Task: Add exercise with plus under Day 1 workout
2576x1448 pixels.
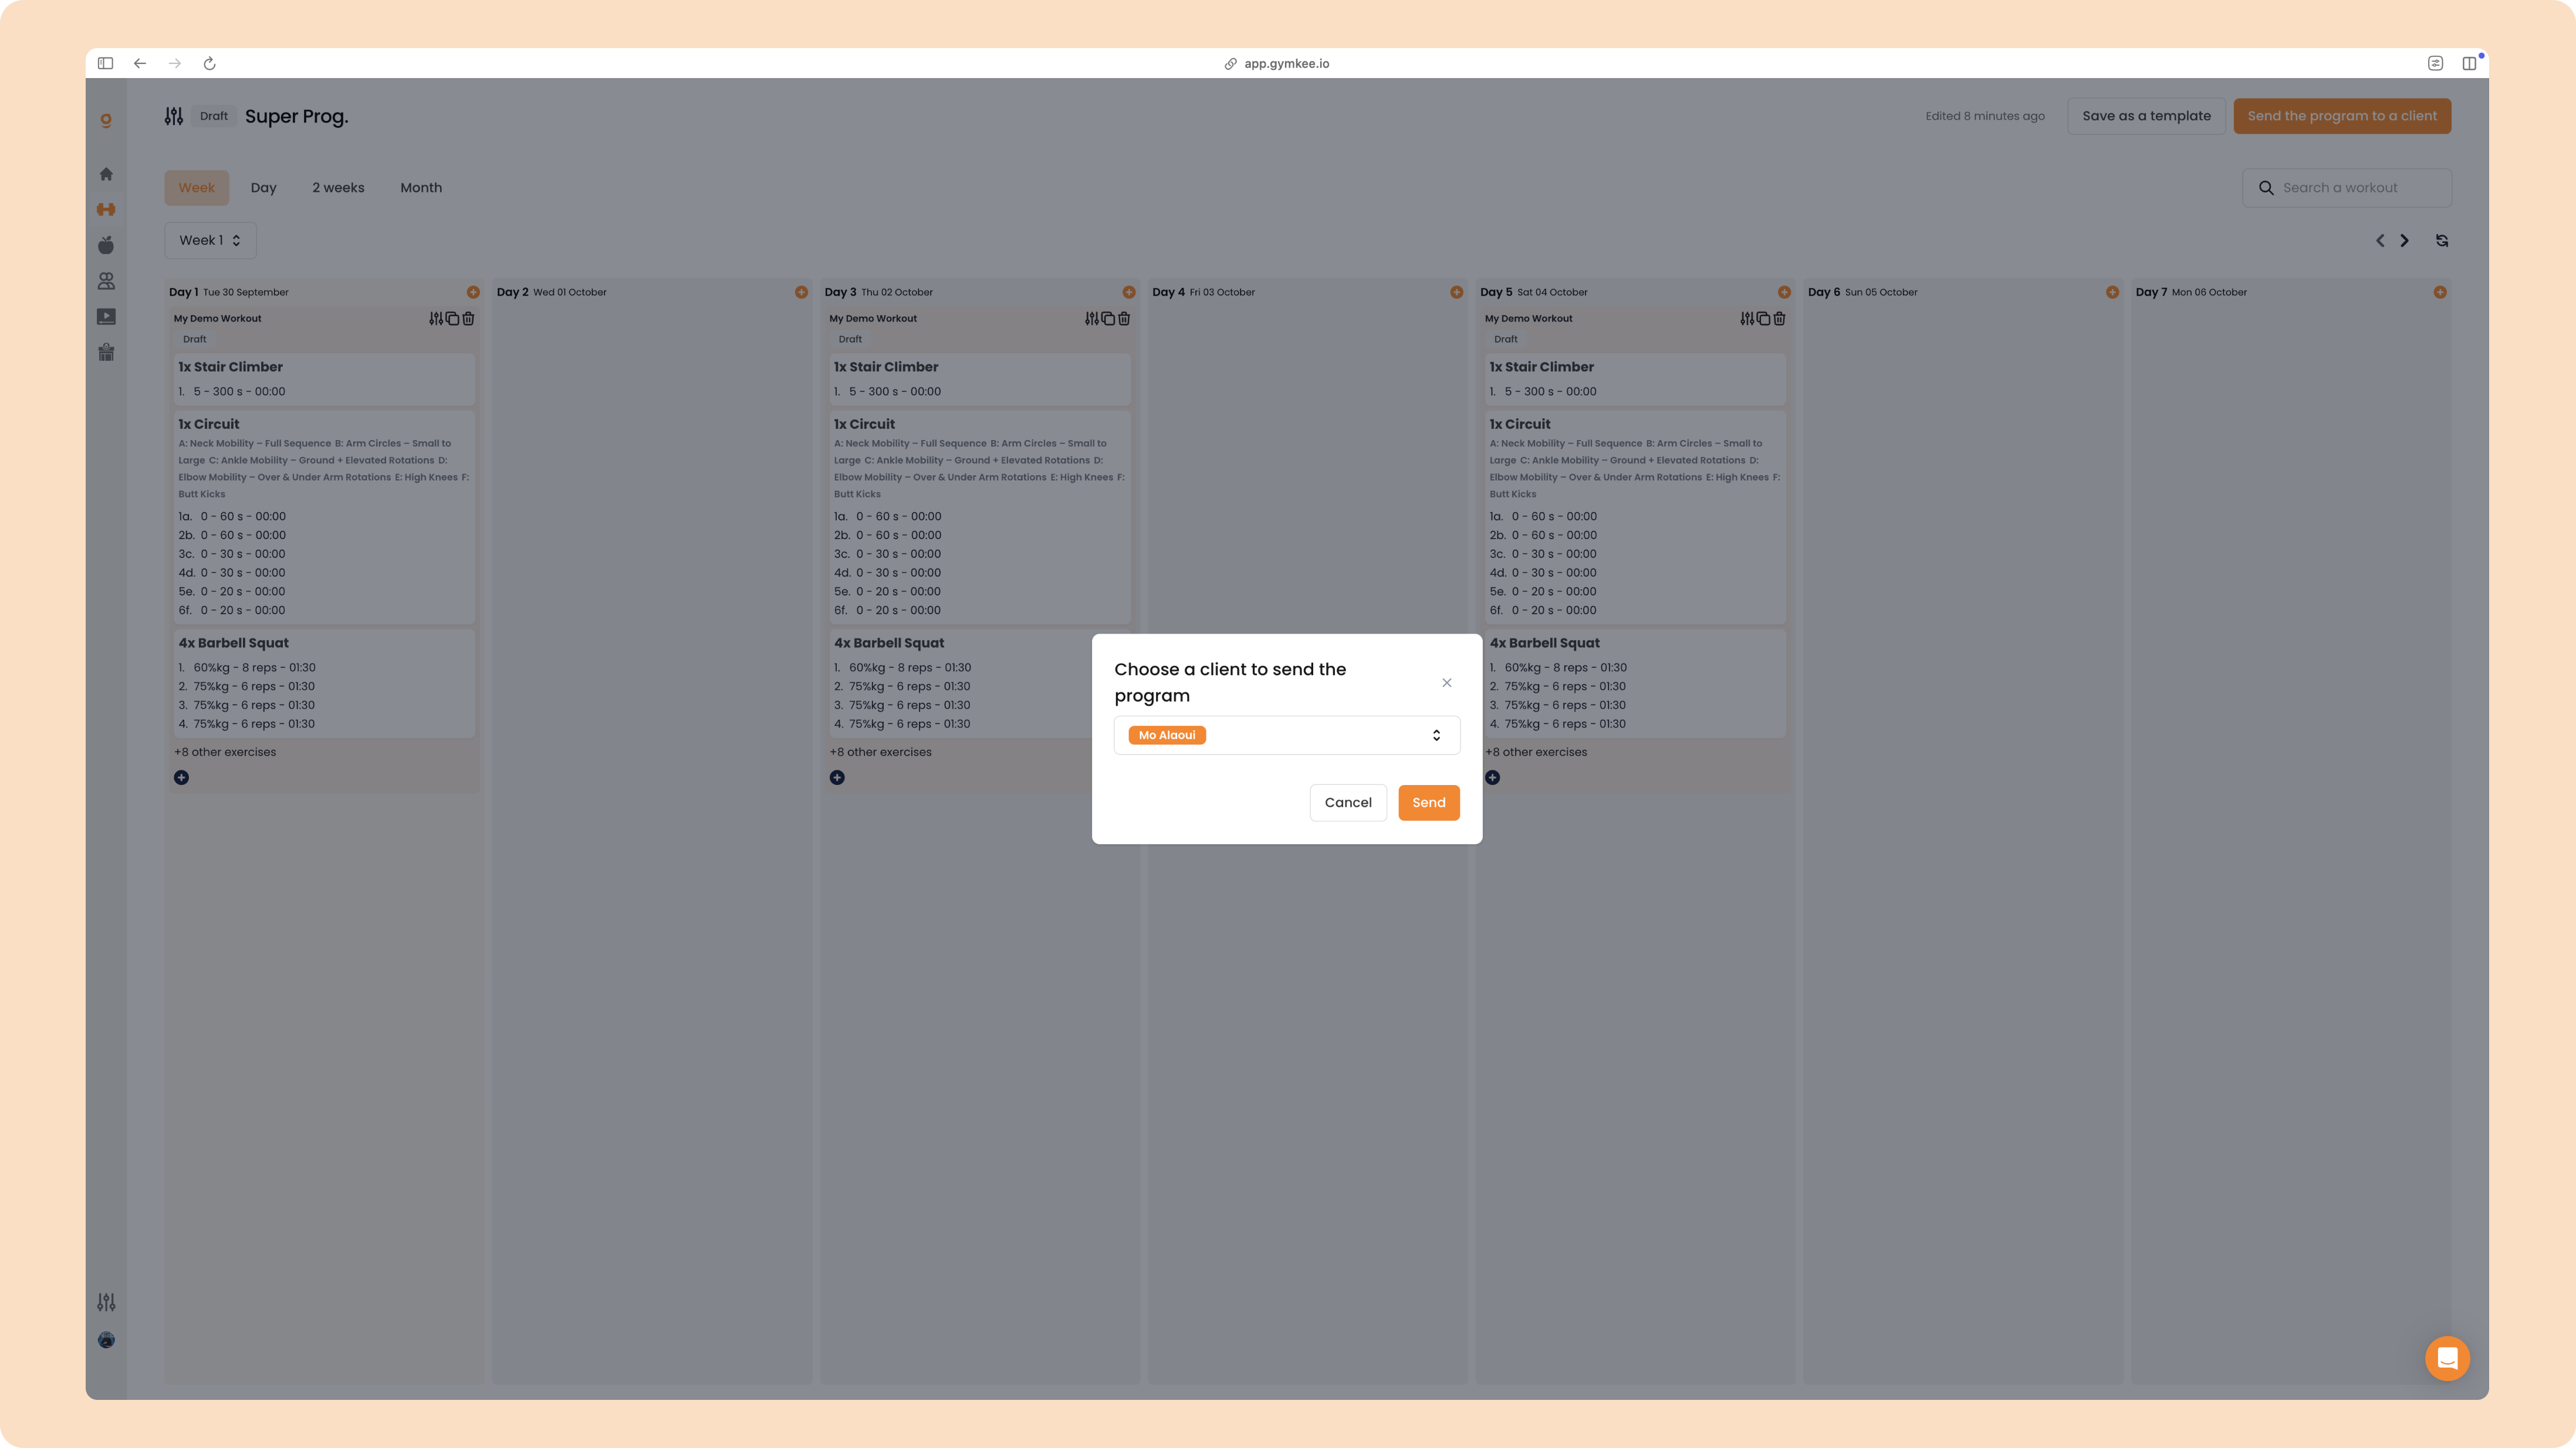Action: click(x=181, y=777)
